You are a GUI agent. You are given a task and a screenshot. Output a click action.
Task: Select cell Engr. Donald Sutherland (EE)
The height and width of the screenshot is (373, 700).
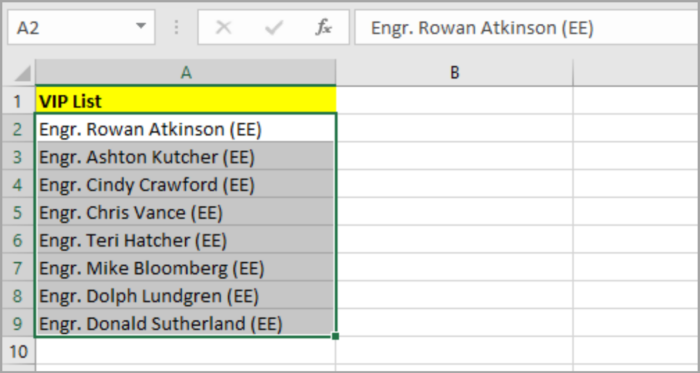point(186,323)
